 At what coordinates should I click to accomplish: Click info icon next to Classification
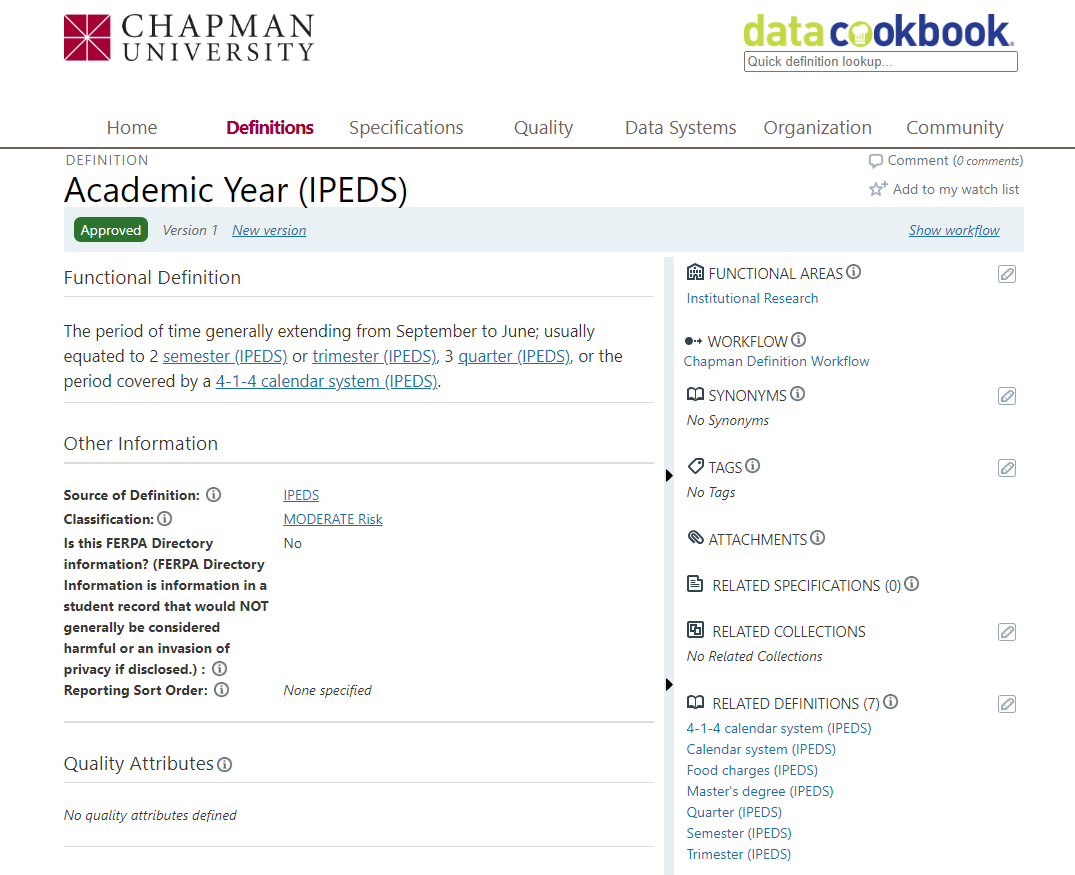[x=165, y=519]
